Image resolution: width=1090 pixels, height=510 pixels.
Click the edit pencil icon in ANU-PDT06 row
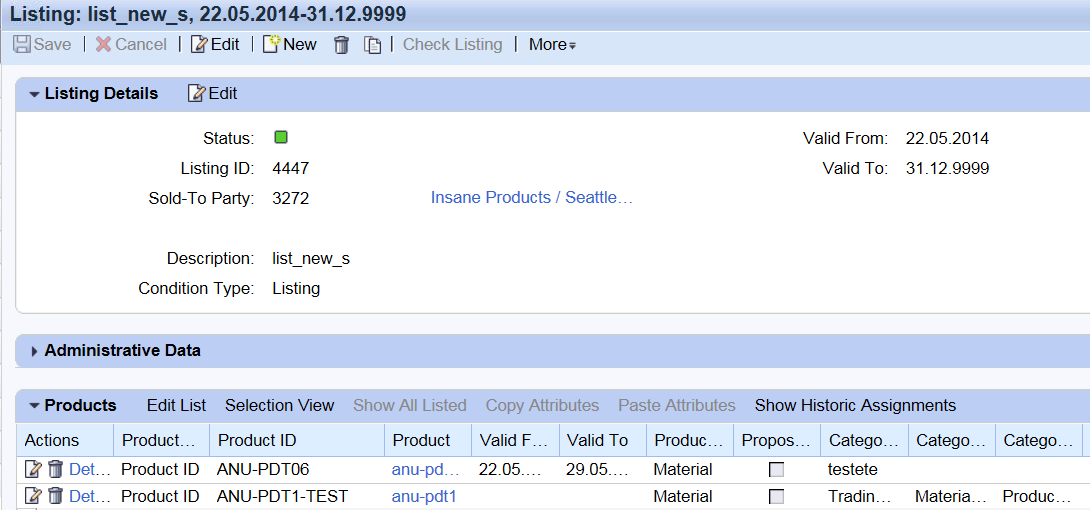tap(33, 470)
